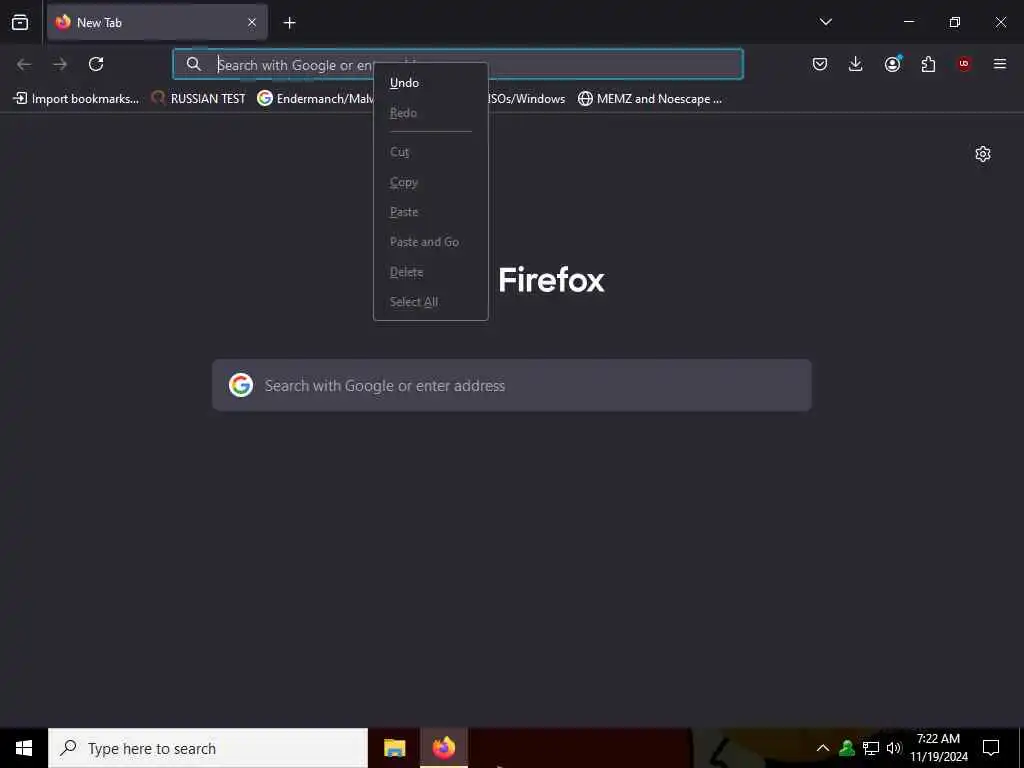Click the Google logo in search box

click(x=241, y=385)
